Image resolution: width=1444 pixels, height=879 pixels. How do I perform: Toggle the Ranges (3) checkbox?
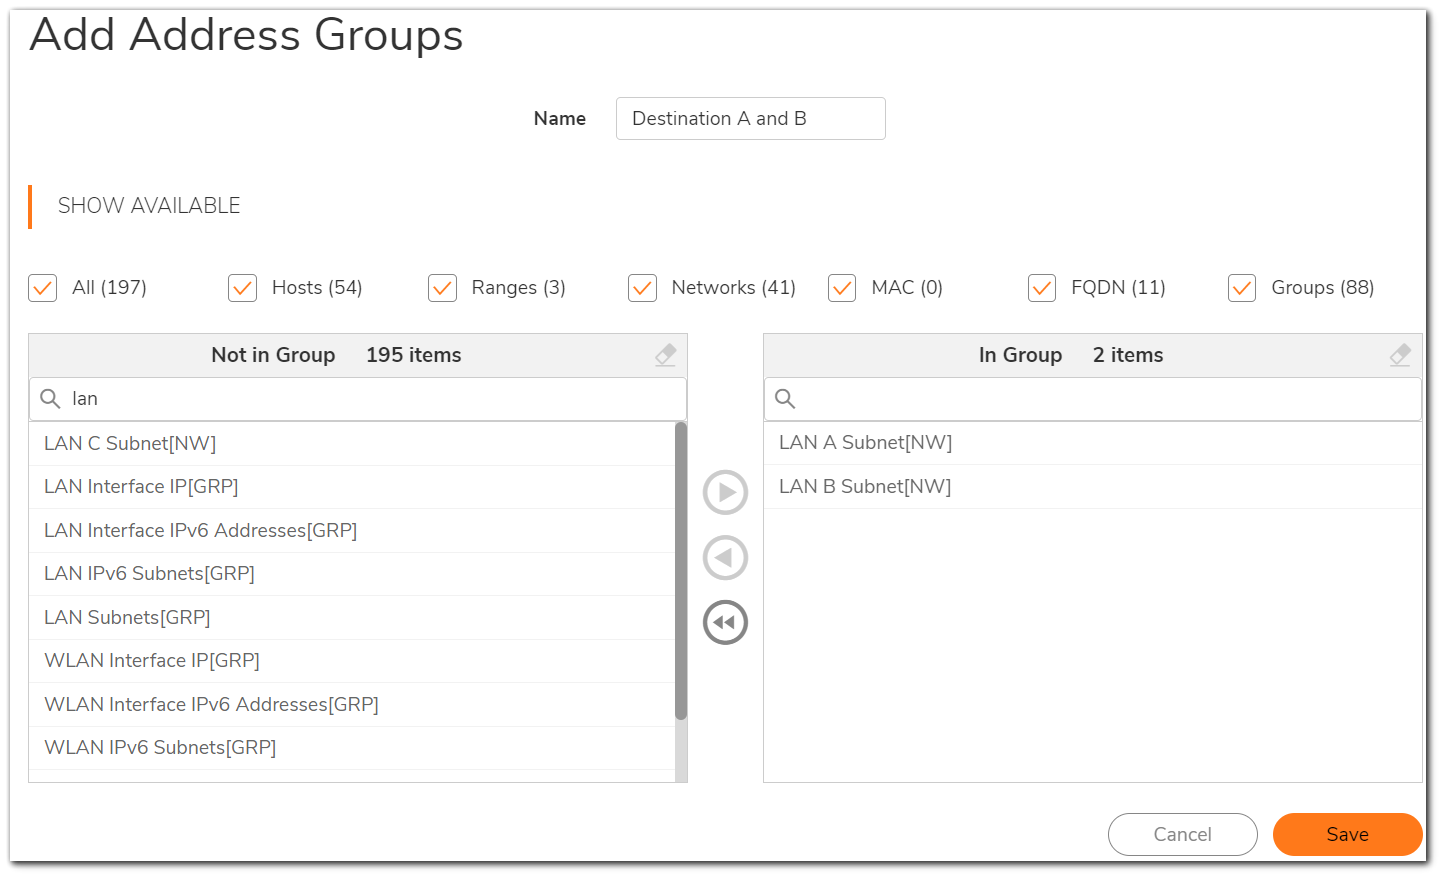click(443, 288)
